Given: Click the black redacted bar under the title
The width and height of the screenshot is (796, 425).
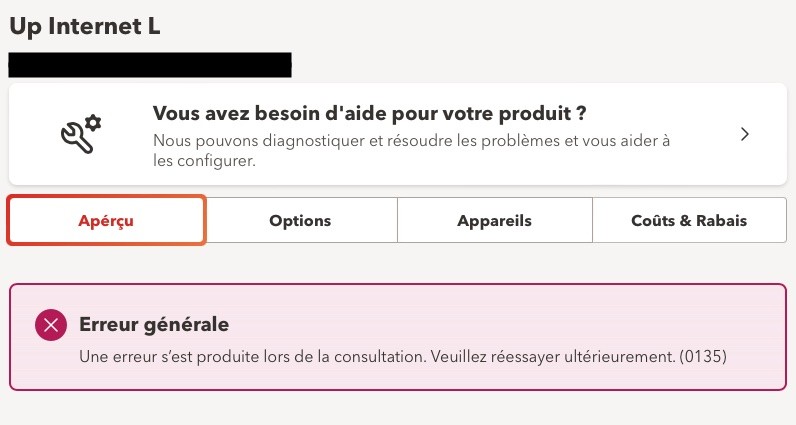Looking at the screenshot, I should click(150, 65).
